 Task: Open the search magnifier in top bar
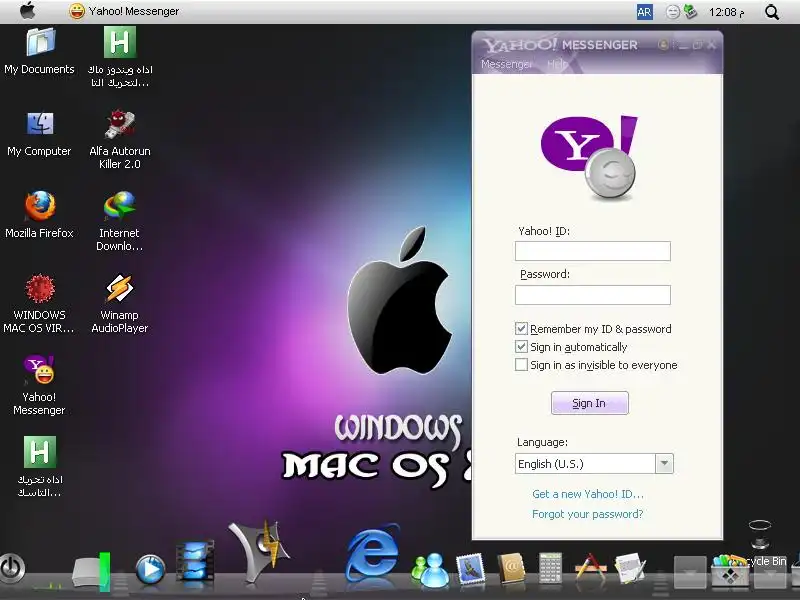772,12
